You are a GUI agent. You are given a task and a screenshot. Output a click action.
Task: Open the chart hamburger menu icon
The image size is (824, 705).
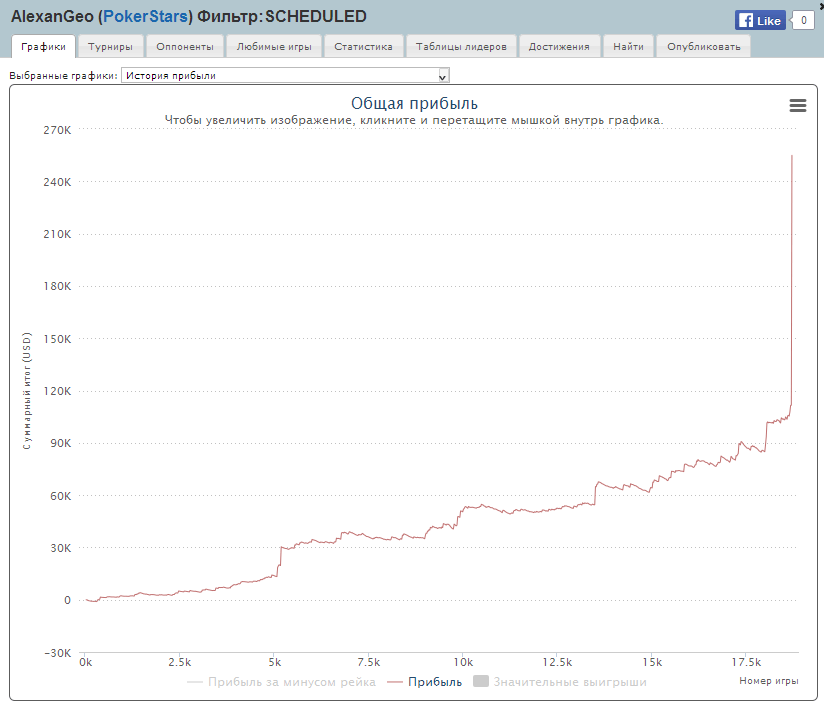click(797, 105)
